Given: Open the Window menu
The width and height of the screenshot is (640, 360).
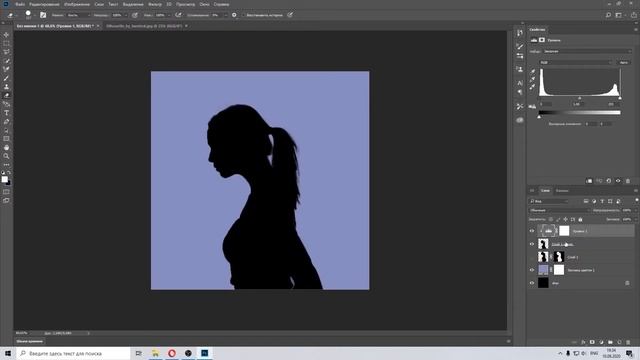Looking at the screenshot, I should [204, 4].
